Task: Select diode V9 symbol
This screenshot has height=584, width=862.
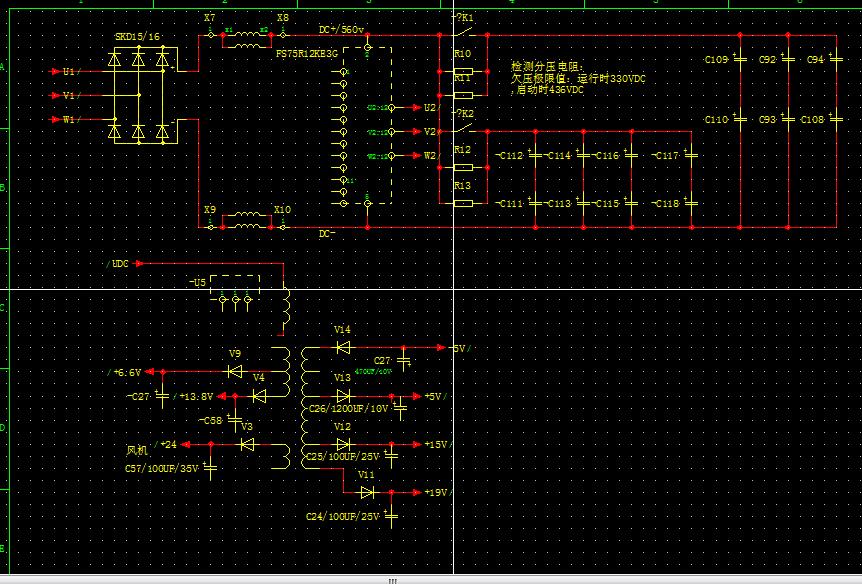Action: coord(235,371)
